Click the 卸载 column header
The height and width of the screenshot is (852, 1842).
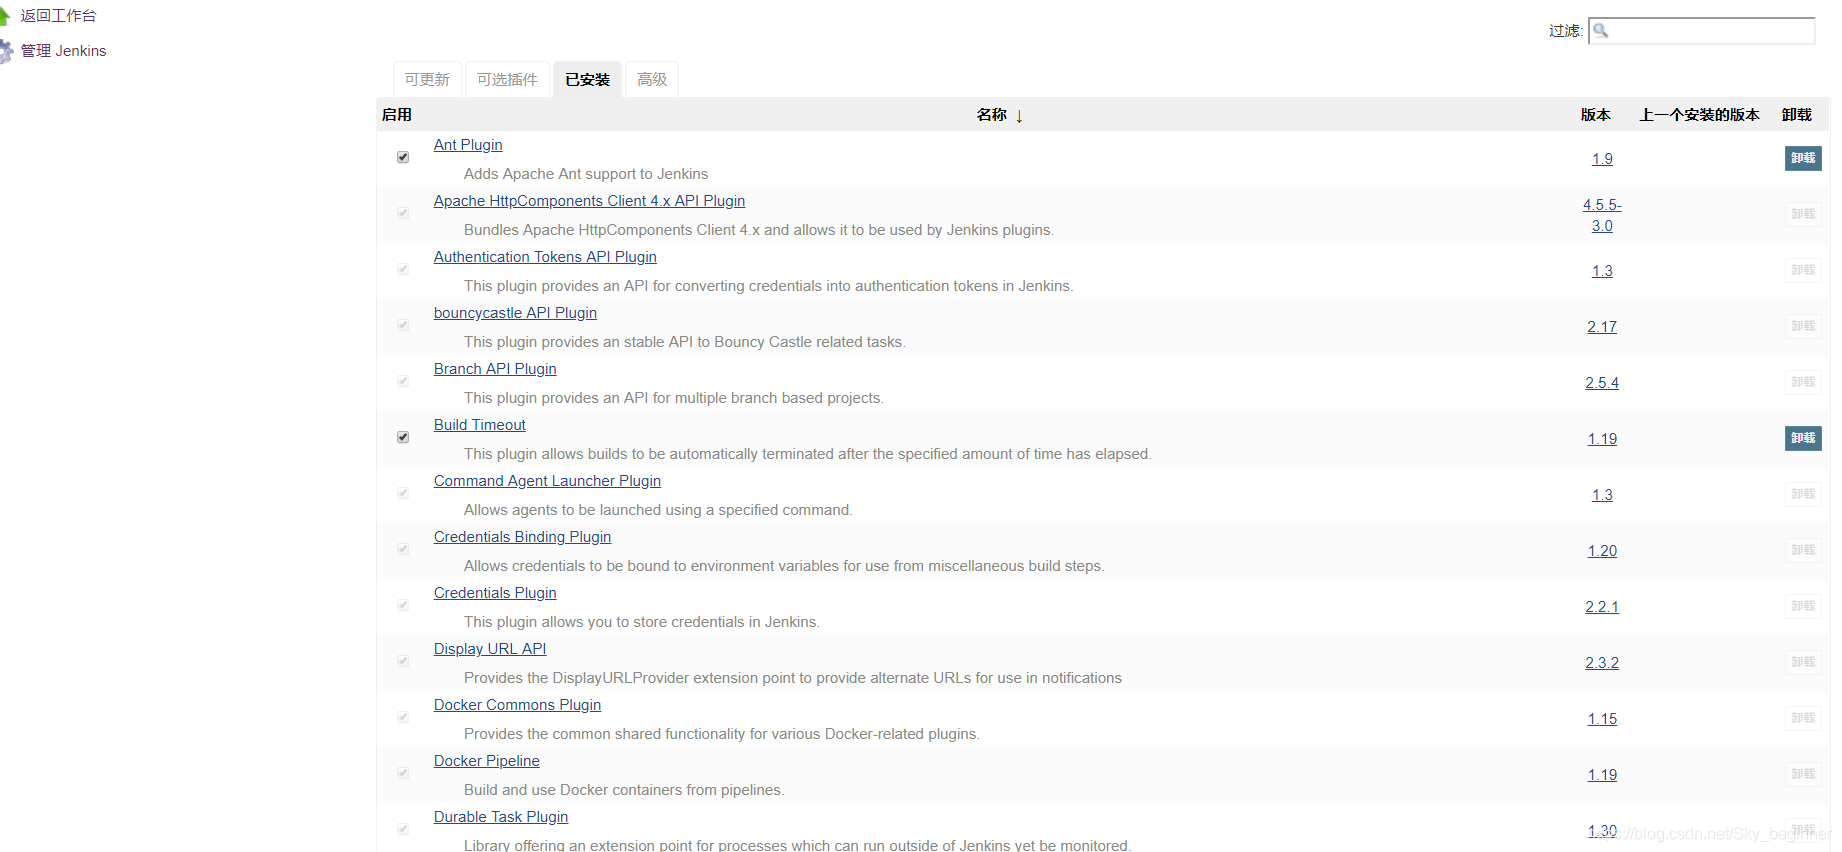point(1796,115)
